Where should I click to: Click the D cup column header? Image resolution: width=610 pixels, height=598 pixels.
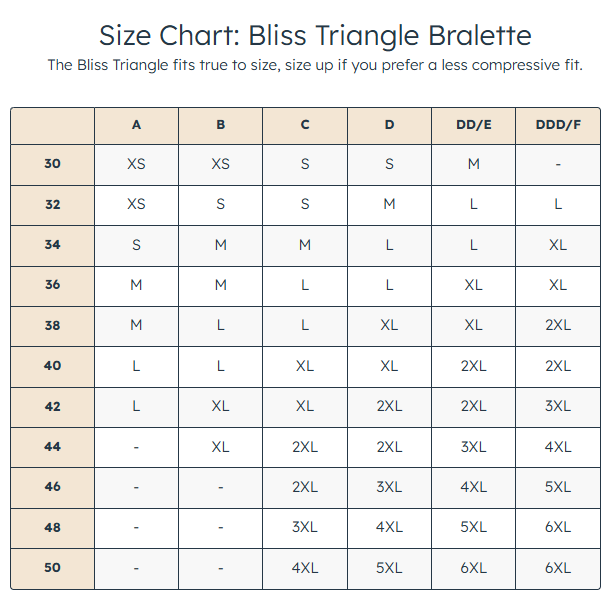point(389,125)
